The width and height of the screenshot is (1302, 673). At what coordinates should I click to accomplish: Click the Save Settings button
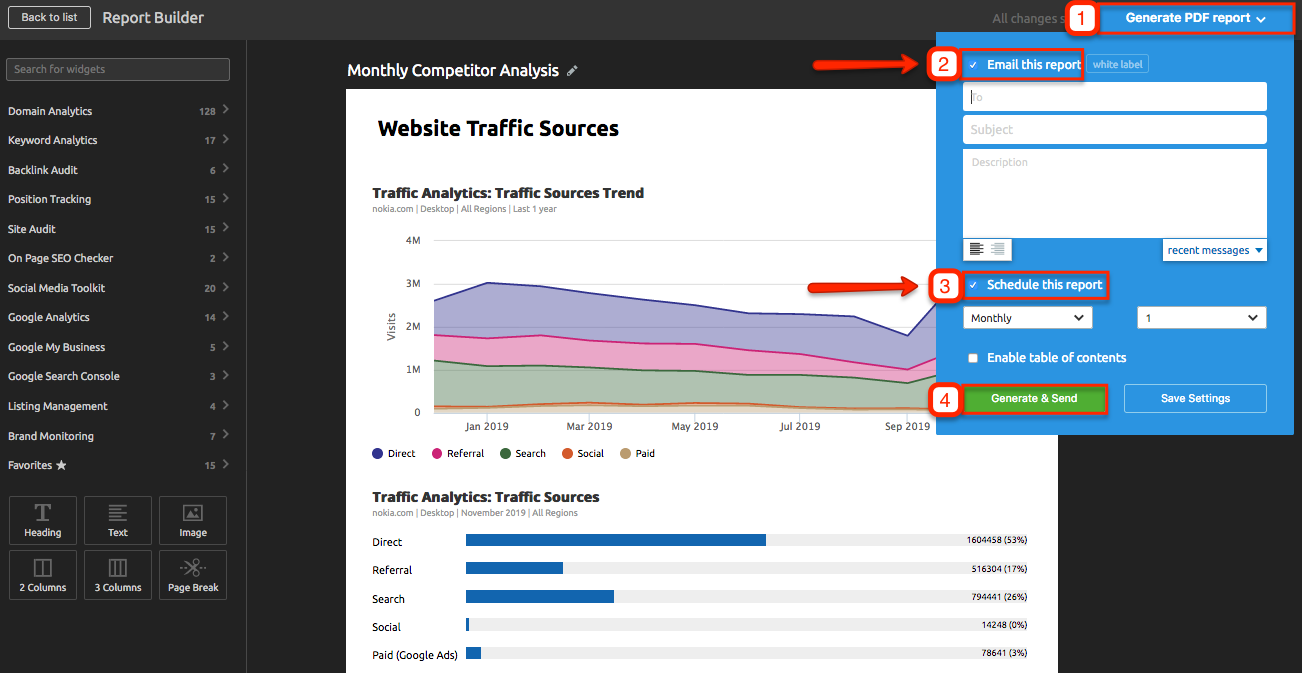(x=1195, y=399)
